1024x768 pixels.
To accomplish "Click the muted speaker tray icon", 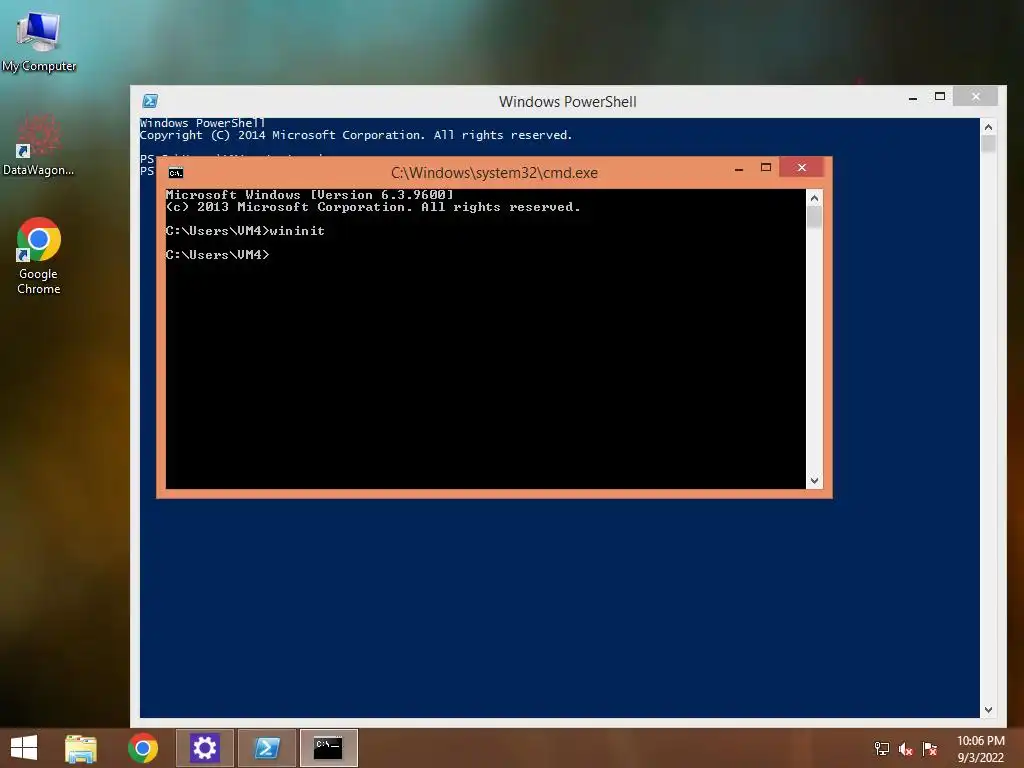I will point(905,749).
